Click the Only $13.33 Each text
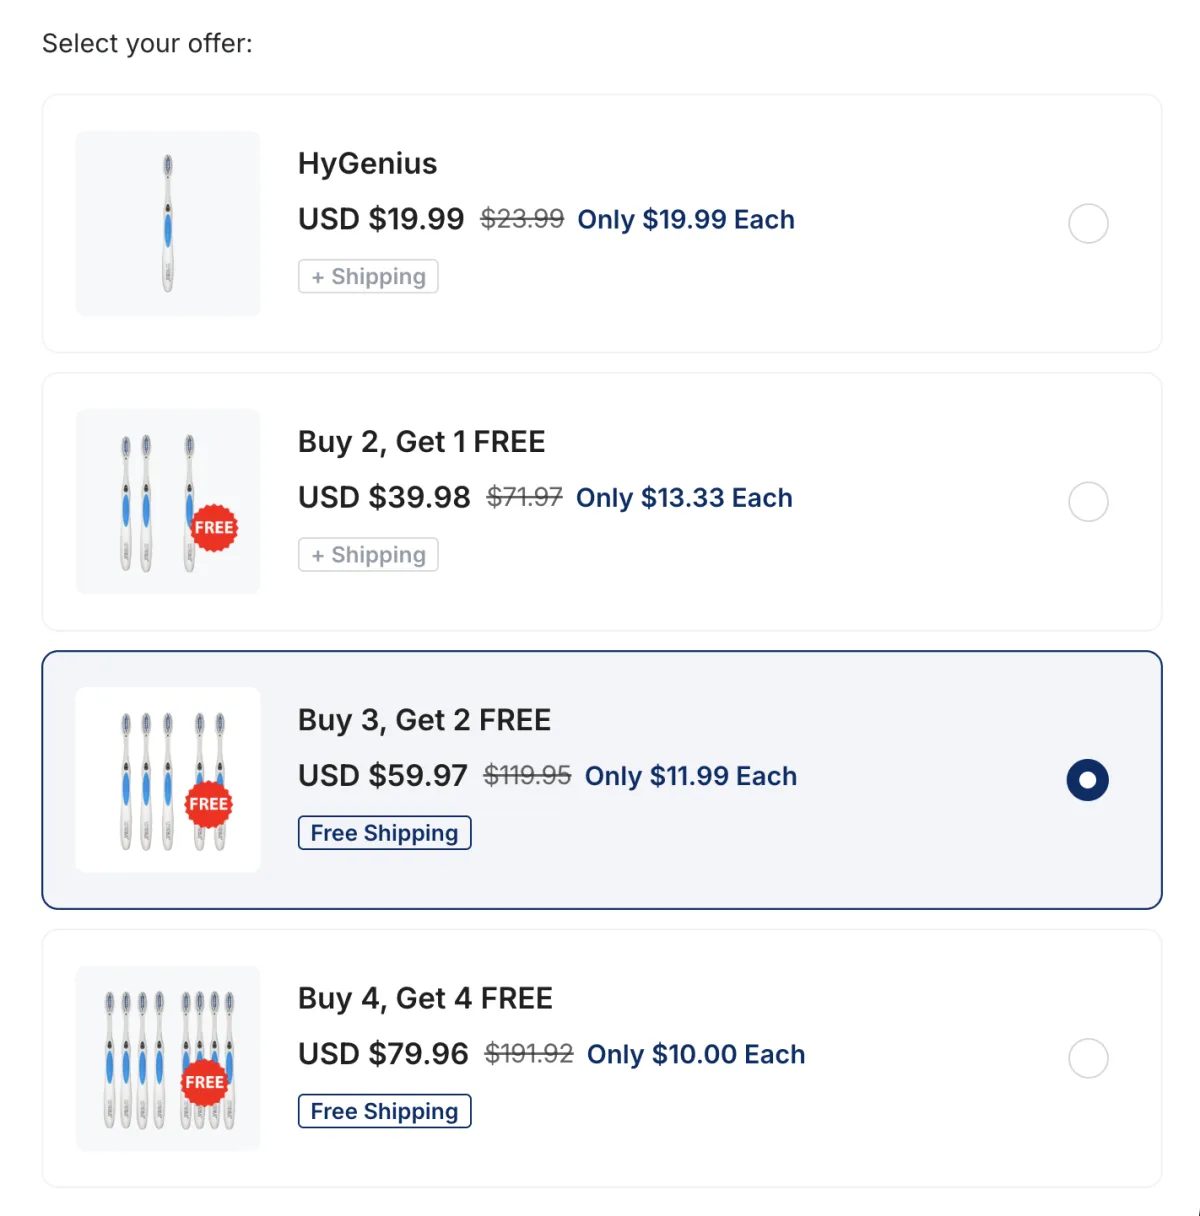 [x=684, y=498]
